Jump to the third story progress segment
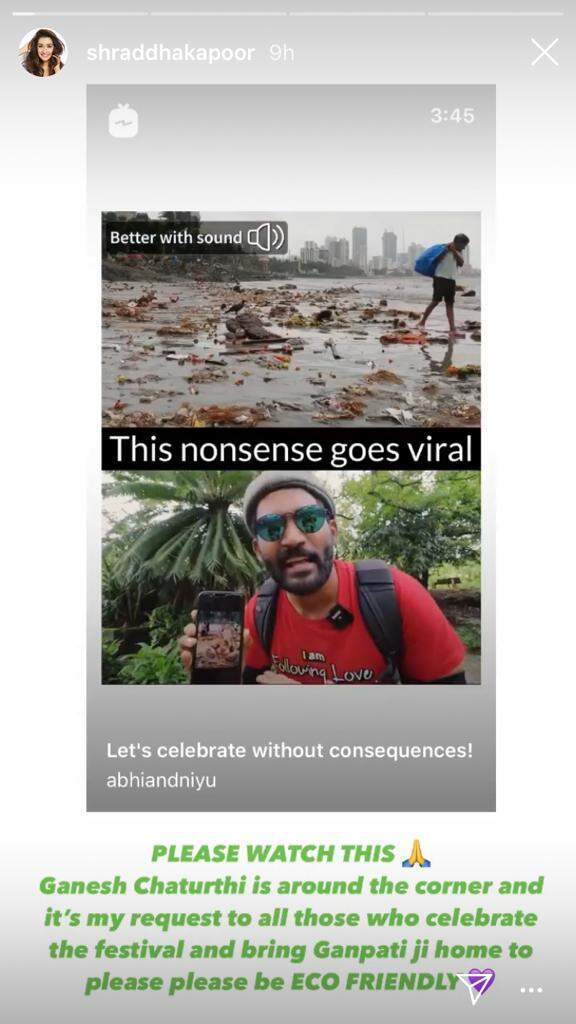 click(x=357, y=13)
